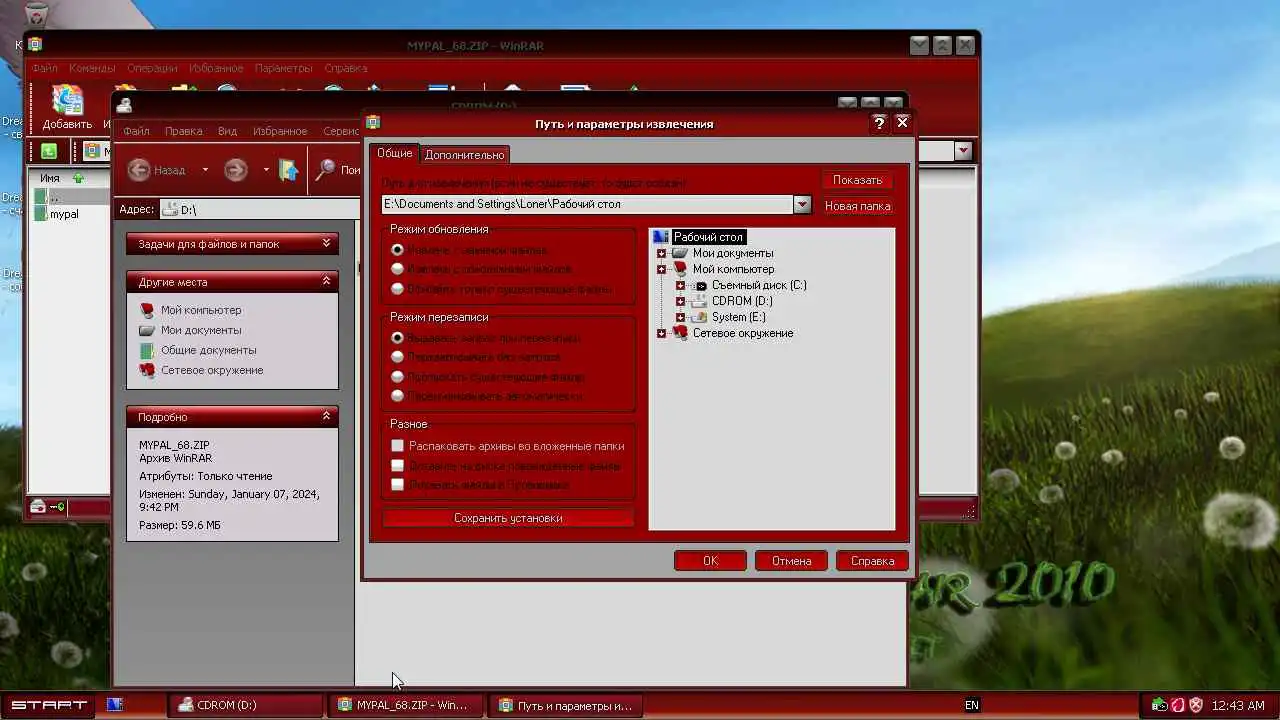
Task: Select Сетевое окружение in the folder tree
Action: (x=743, y=333)
